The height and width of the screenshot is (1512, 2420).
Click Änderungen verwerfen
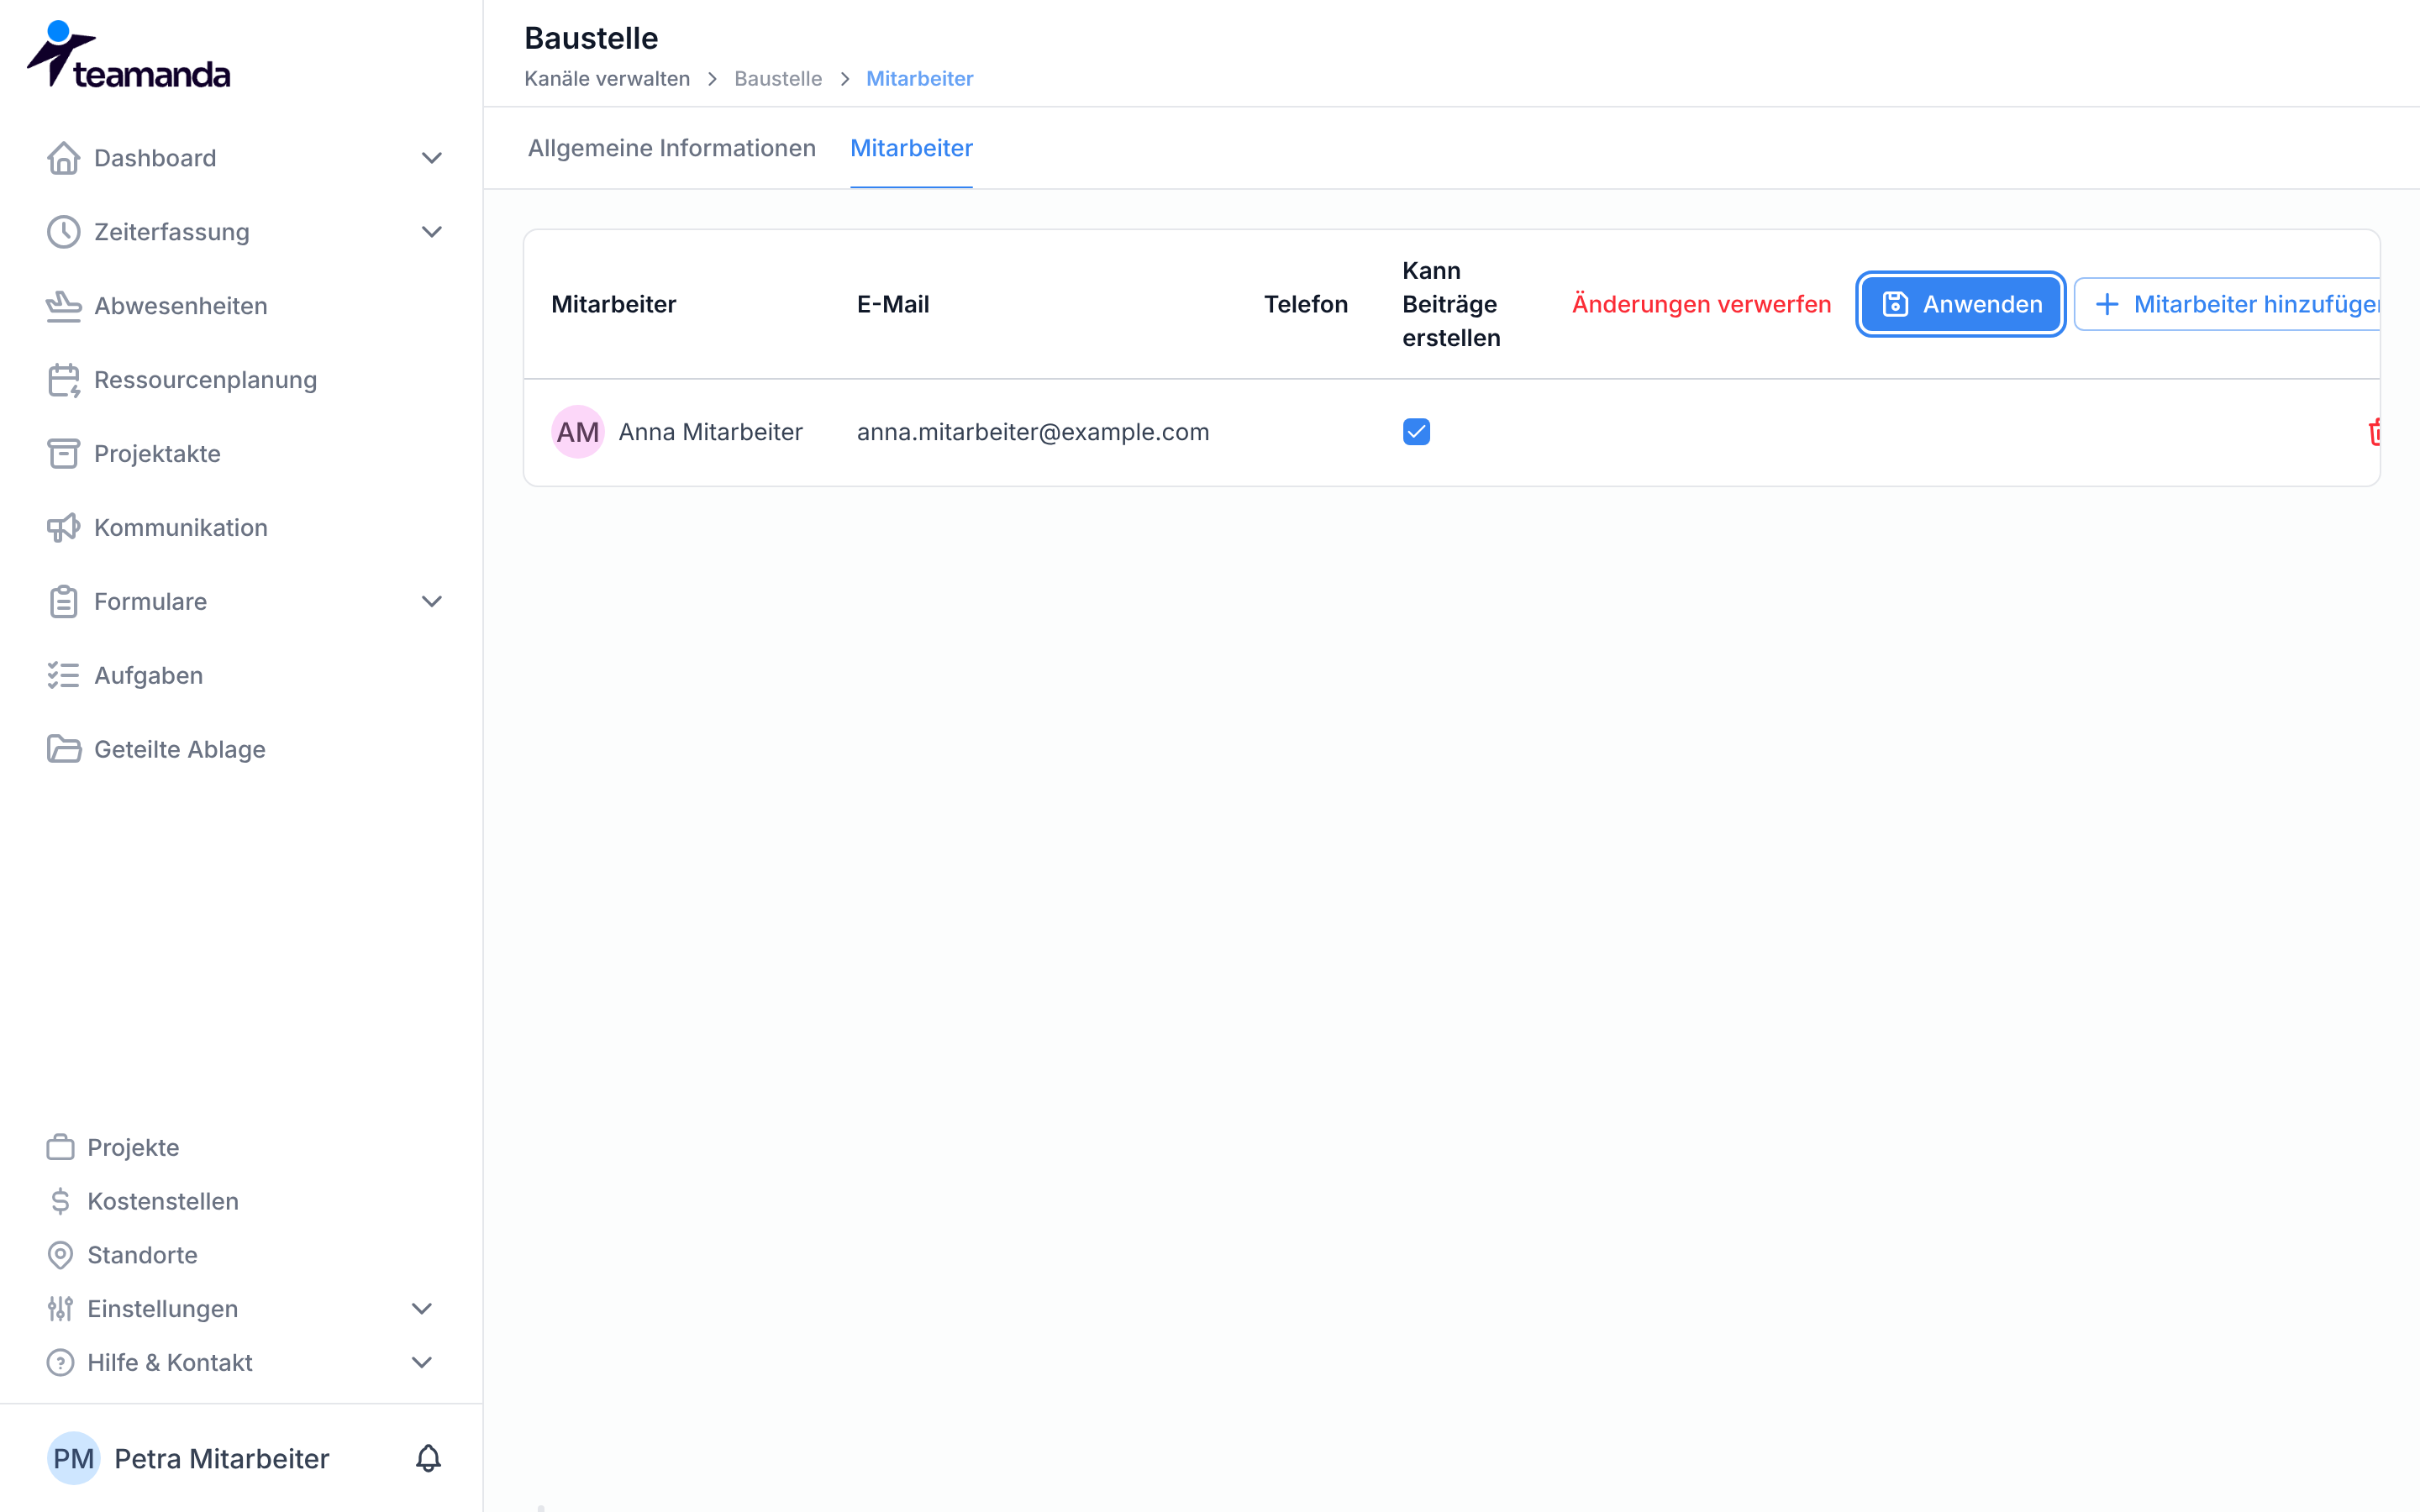(x=1701, y=304)
